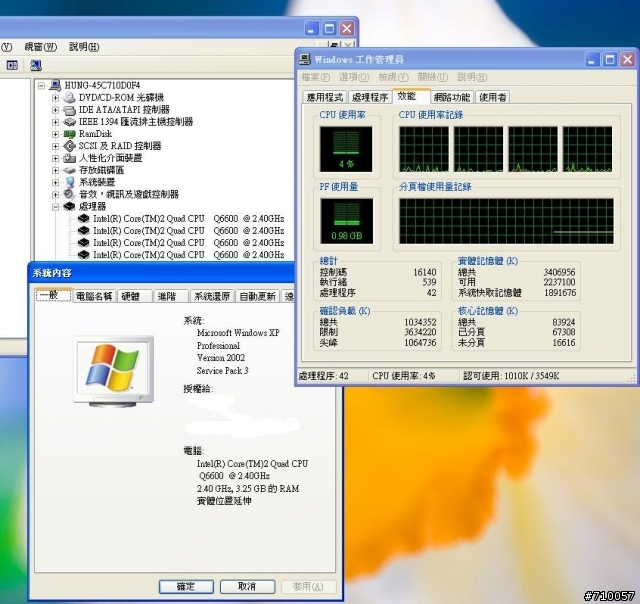This screenshot has width=640, height=604.
Task: Click the first CPU usage history graph
Action: tap(424, 149)
